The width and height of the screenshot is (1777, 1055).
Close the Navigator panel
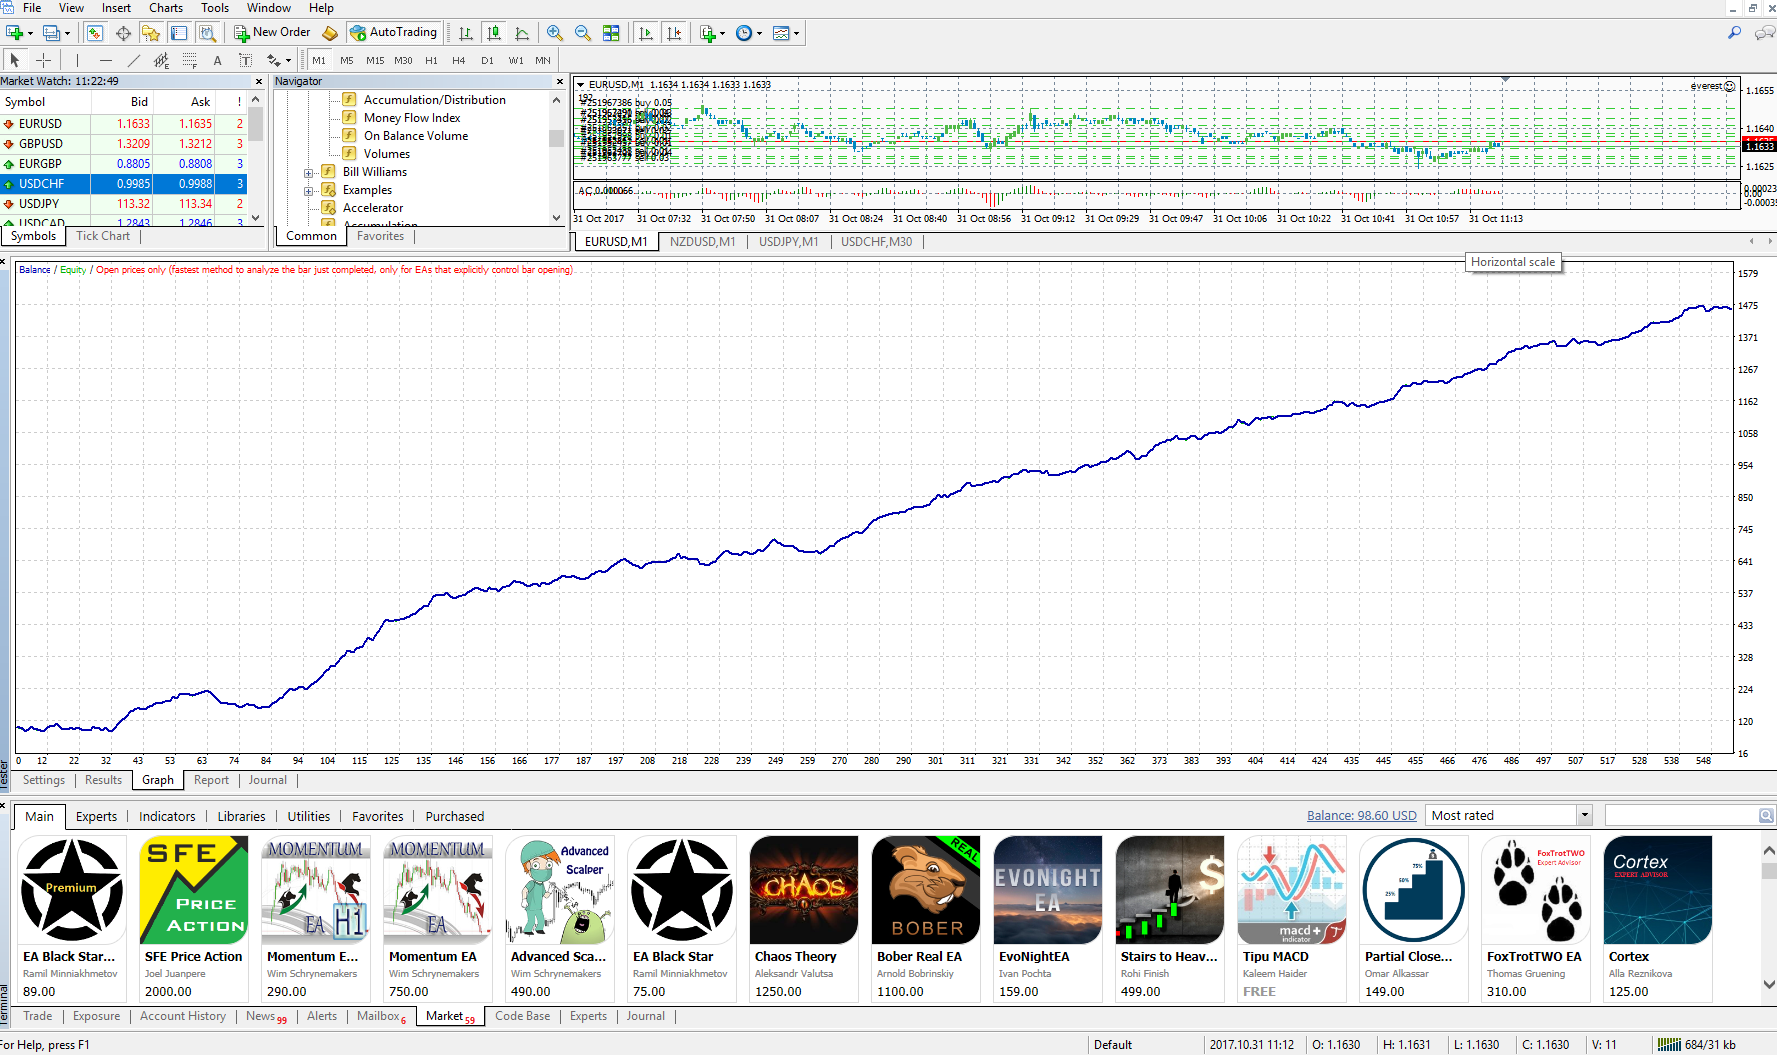[x=559, y=82]
